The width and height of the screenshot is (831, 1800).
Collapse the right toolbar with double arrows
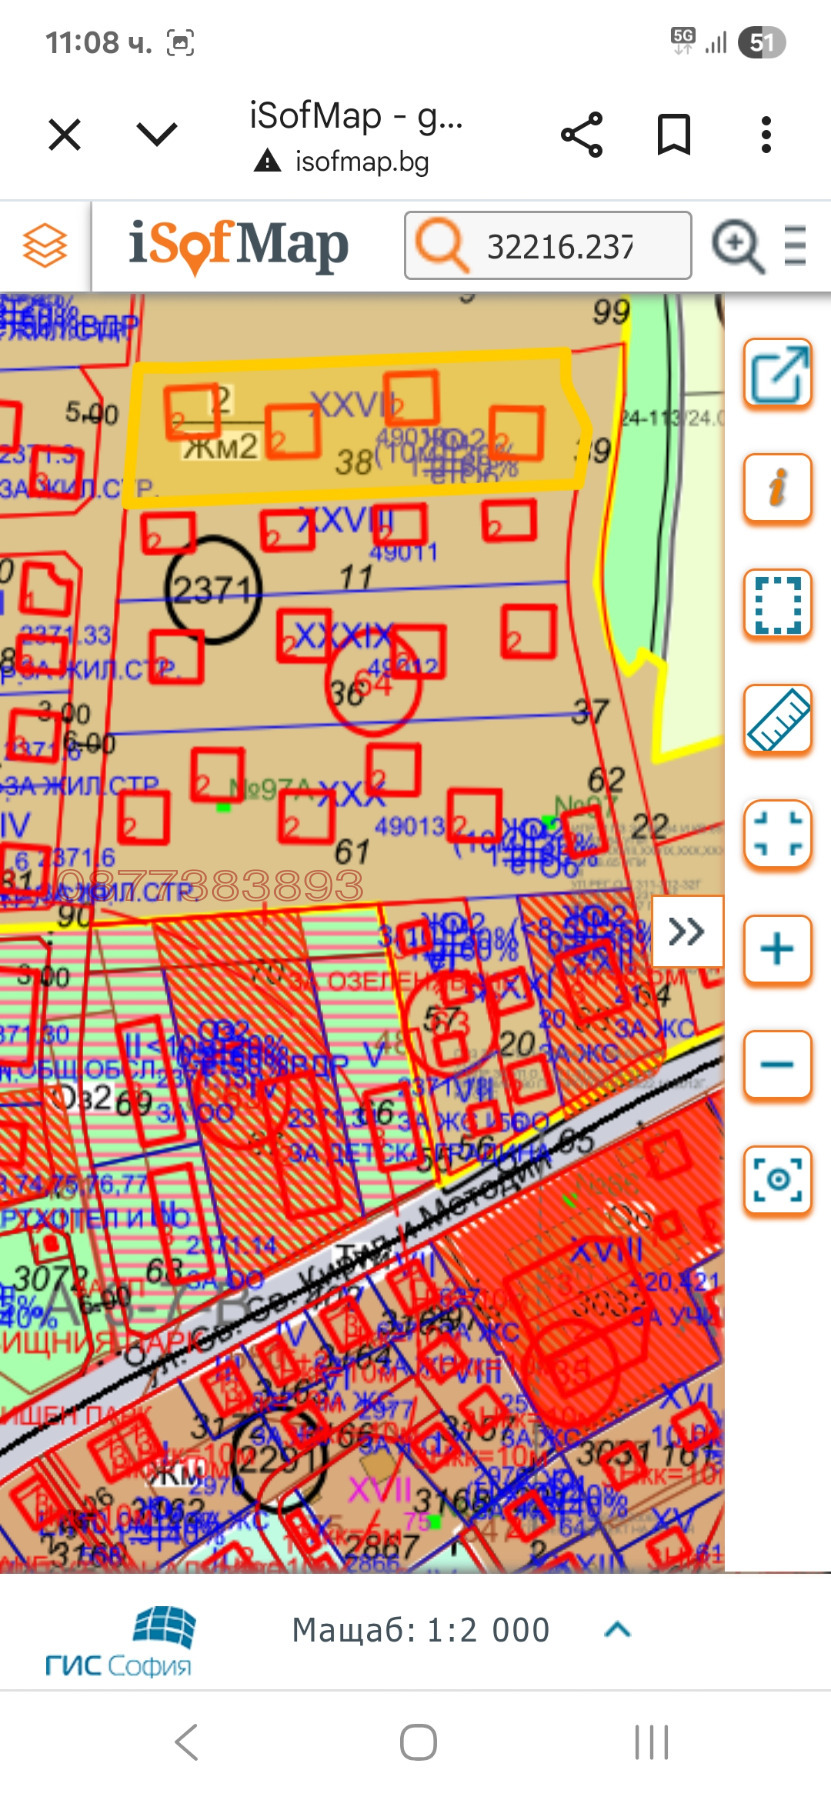[x=687, y=932]
